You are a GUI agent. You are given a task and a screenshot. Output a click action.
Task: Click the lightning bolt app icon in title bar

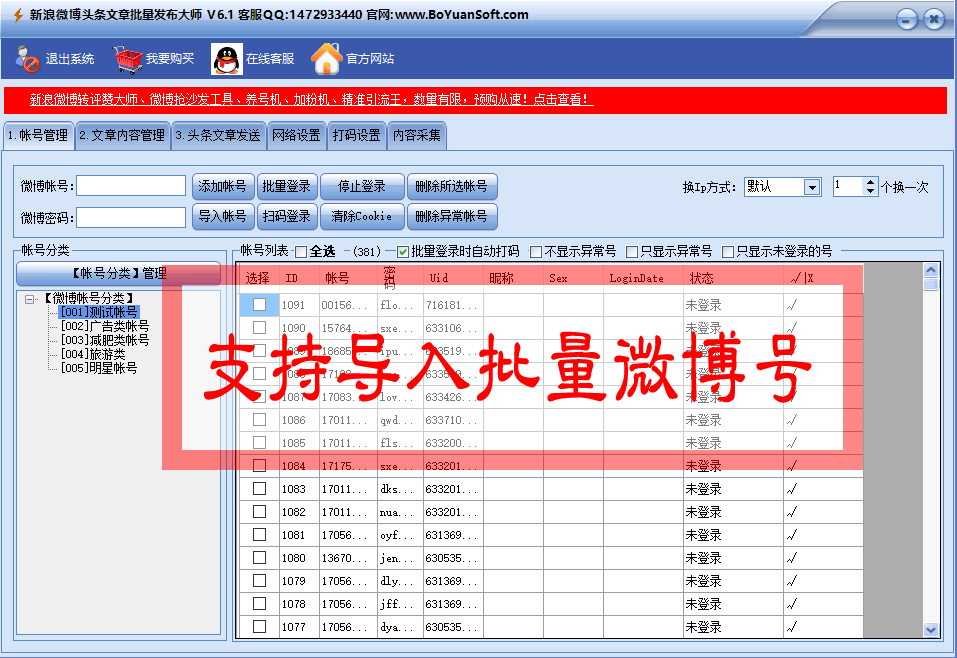(18, 15)
